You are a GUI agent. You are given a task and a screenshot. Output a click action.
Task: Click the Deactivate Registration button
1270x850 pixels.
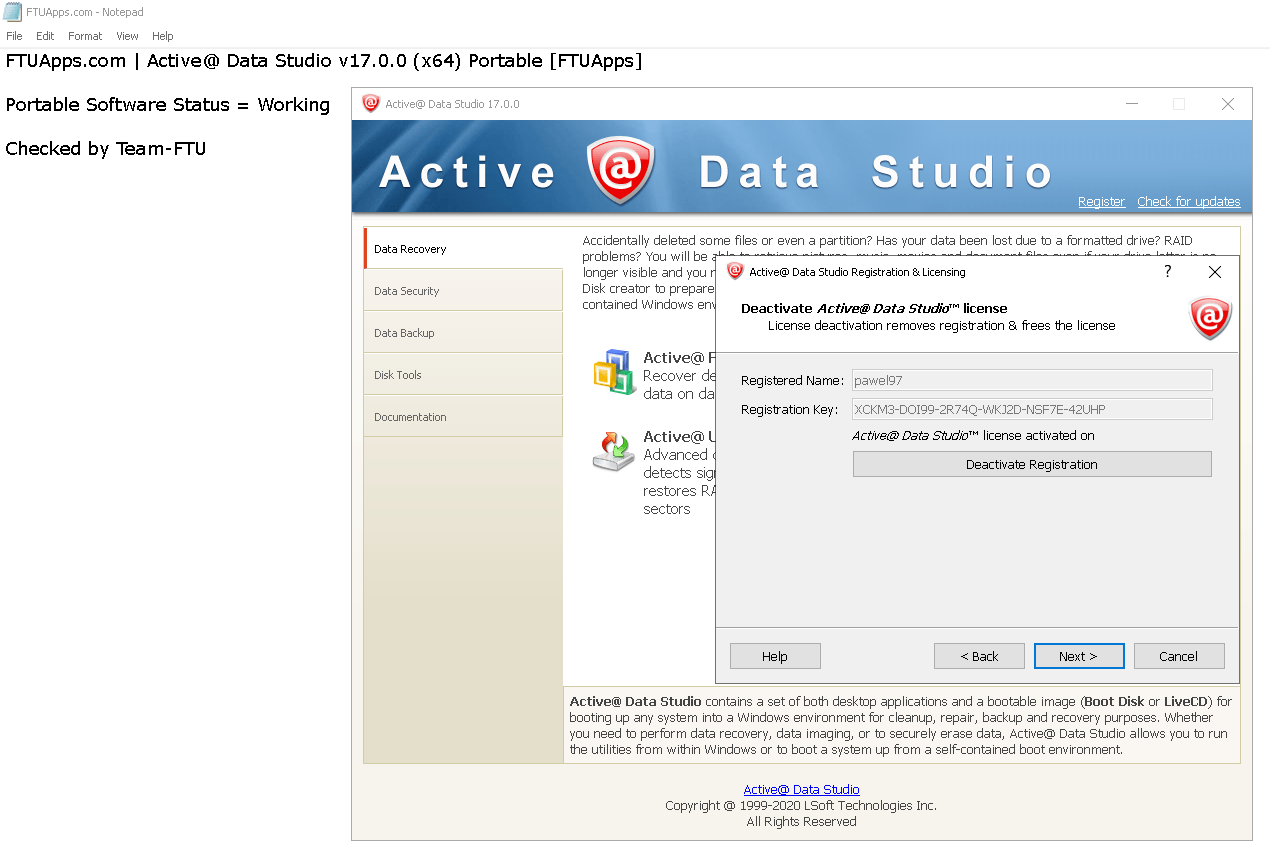(x=1032, y=464)
